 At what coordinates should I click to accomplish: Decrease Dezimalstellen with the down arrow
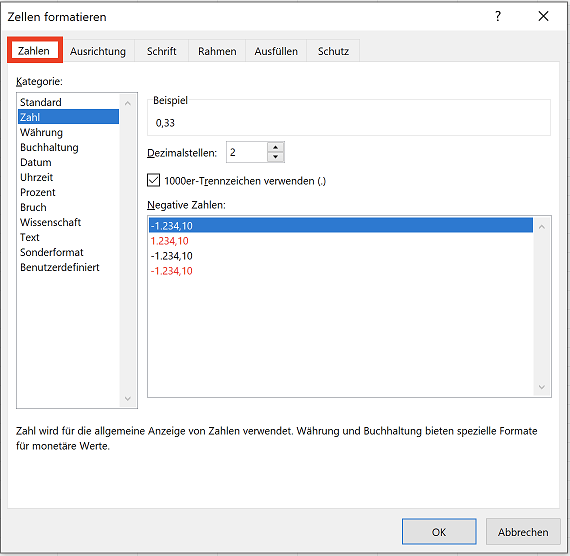(x=276, y=157)
